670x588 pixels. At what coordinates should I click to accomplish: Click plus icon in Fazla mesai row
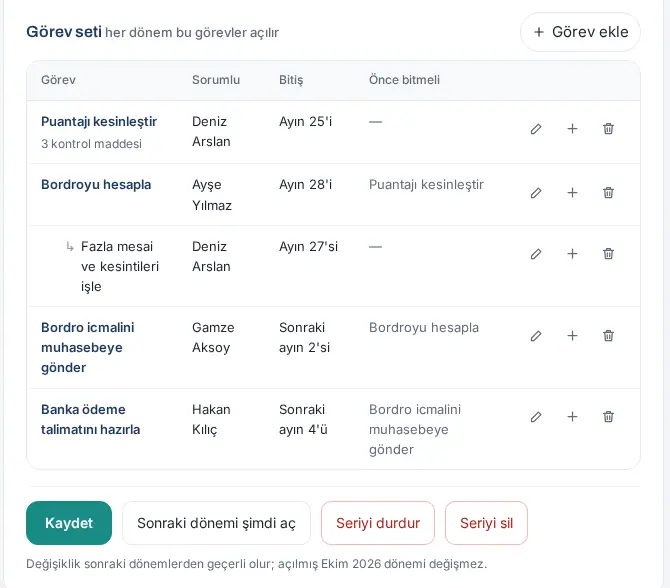tap(572, 254)
